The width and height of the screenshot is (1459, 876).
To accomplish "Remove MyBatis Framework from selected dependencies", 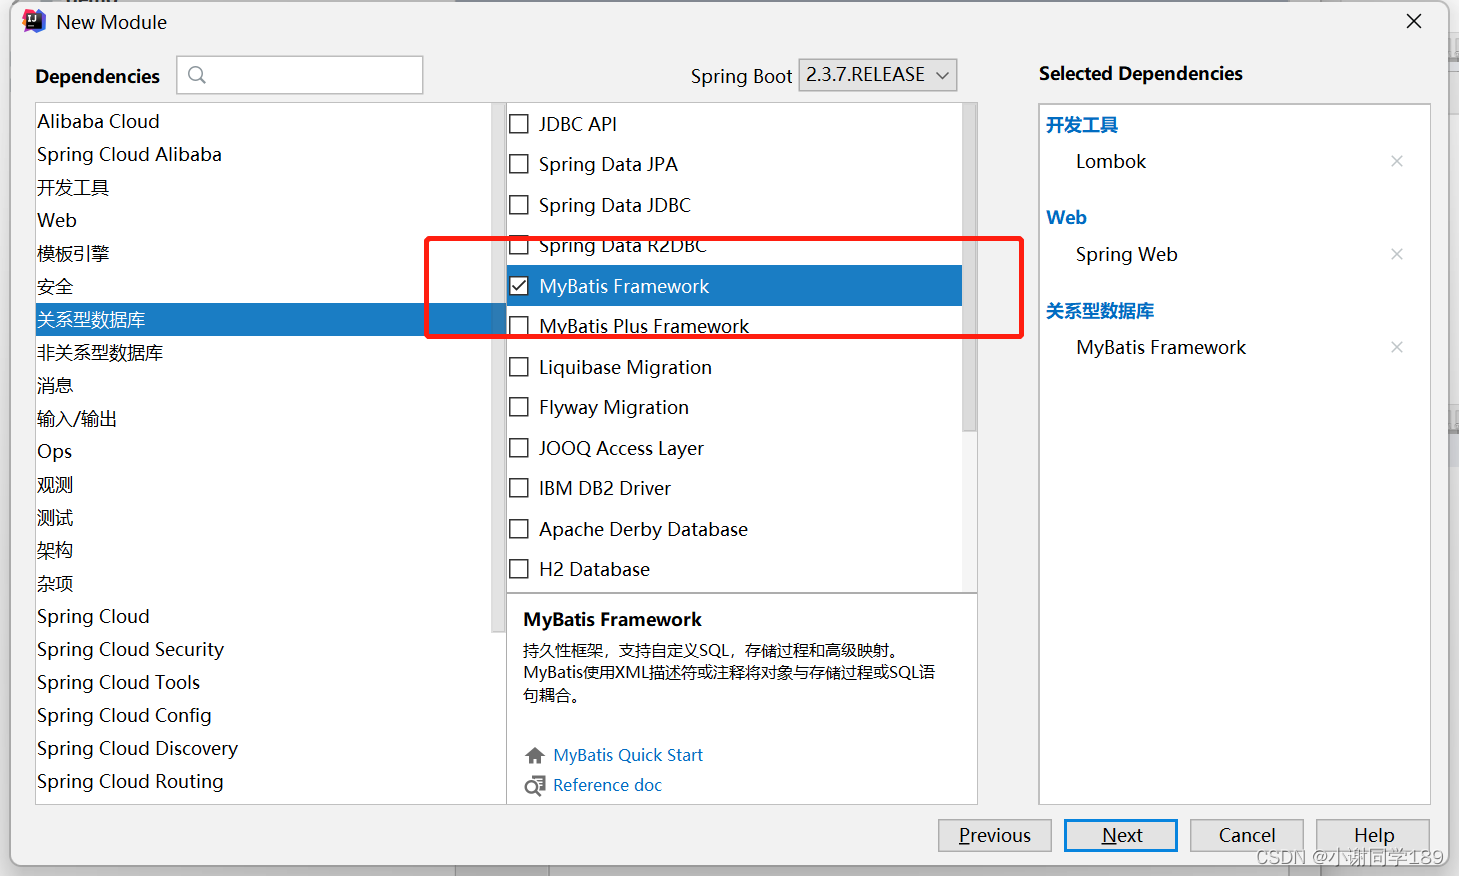I will point(1397,347).
